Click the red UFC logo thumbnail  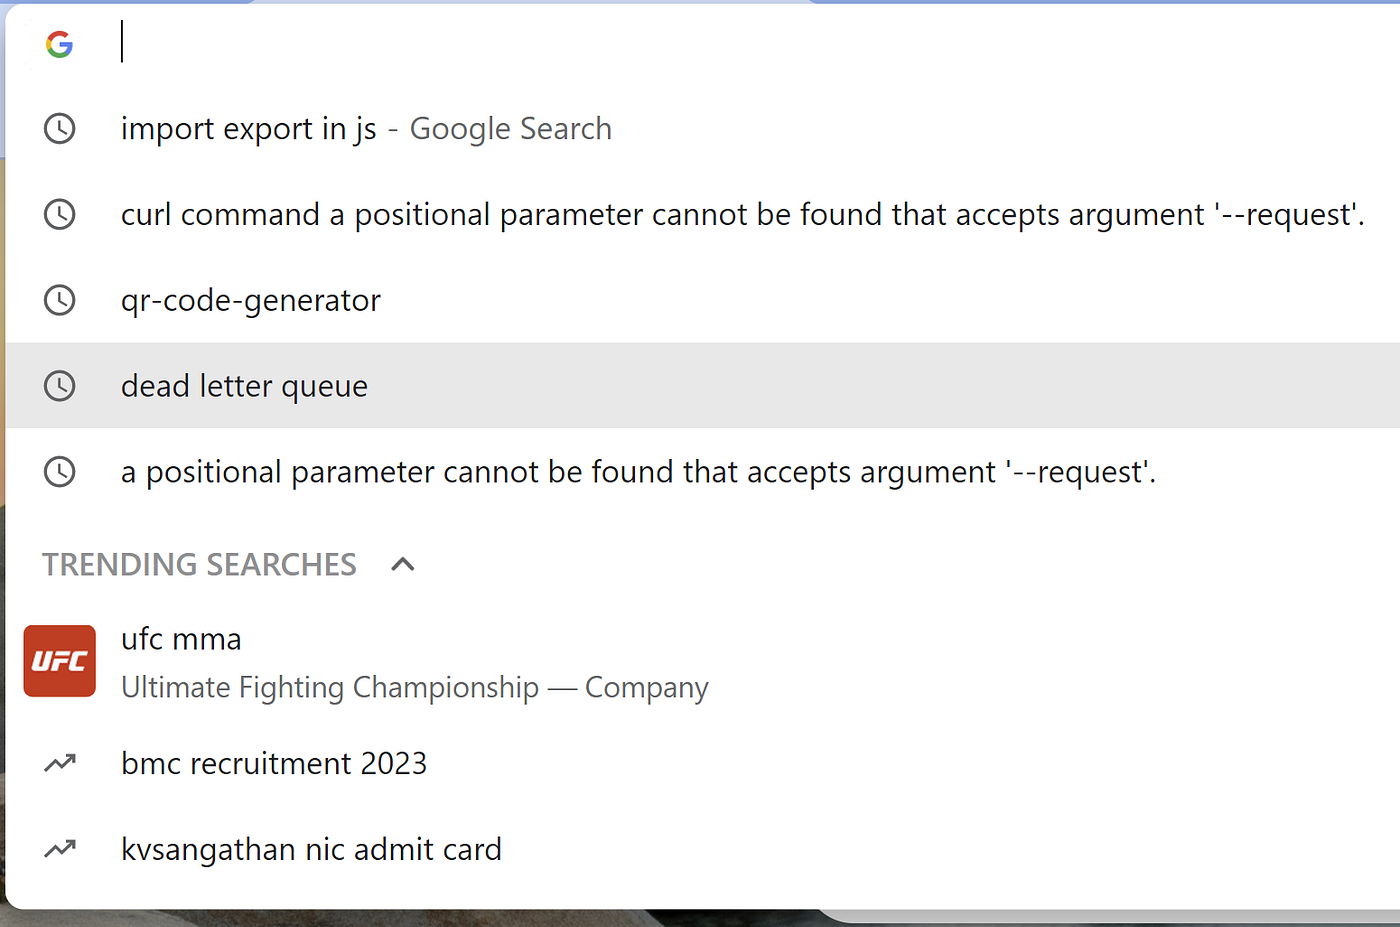tap(60, 661)
